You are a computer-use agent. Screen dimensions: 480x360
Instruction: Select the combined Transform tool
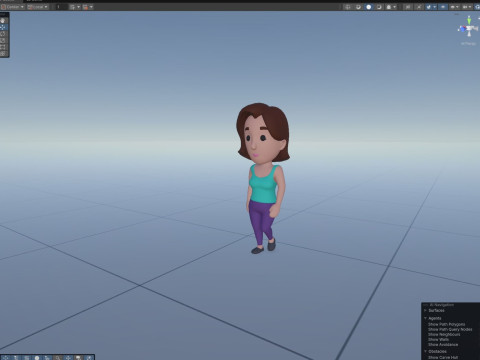3,53
